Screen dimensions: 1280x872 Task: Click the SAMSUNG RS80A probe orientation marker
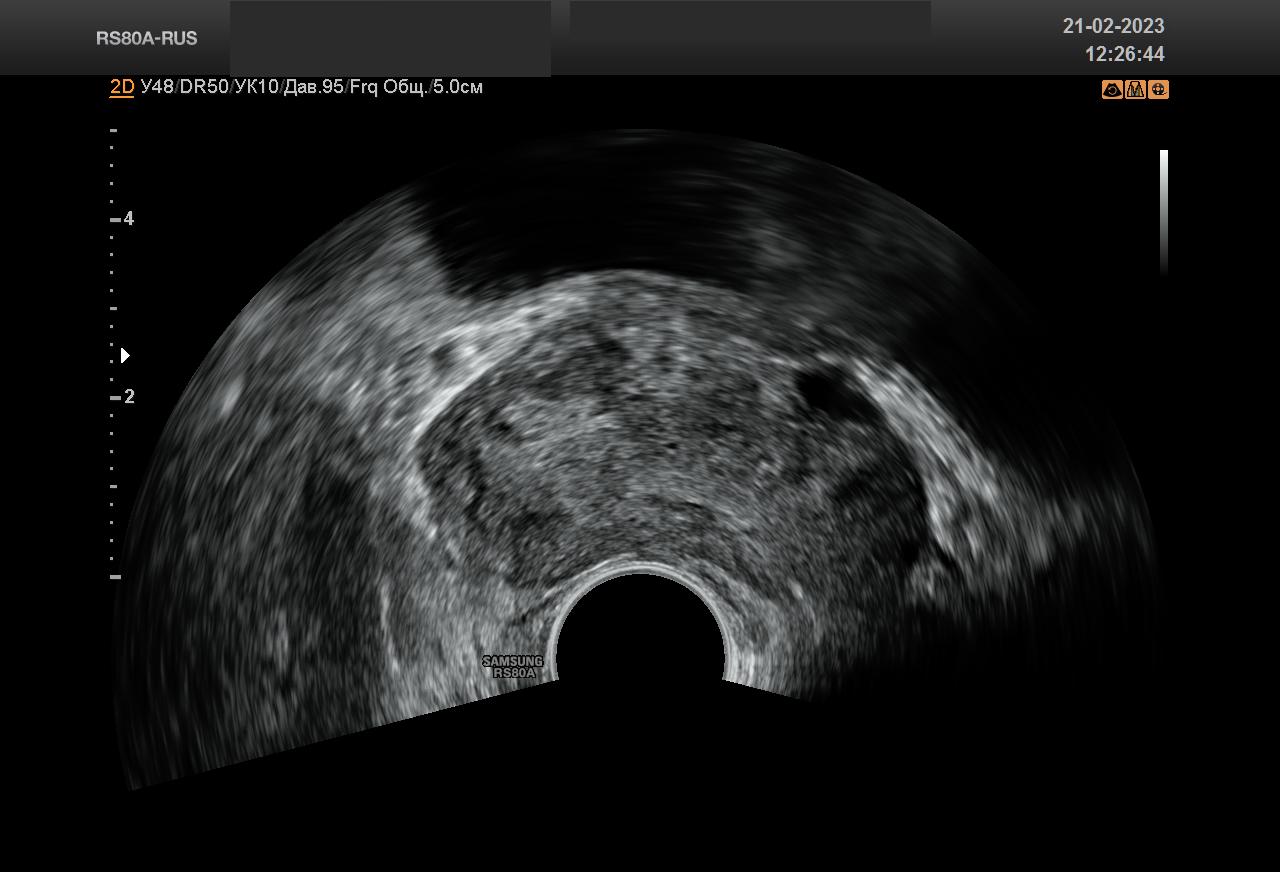point(513,667)
